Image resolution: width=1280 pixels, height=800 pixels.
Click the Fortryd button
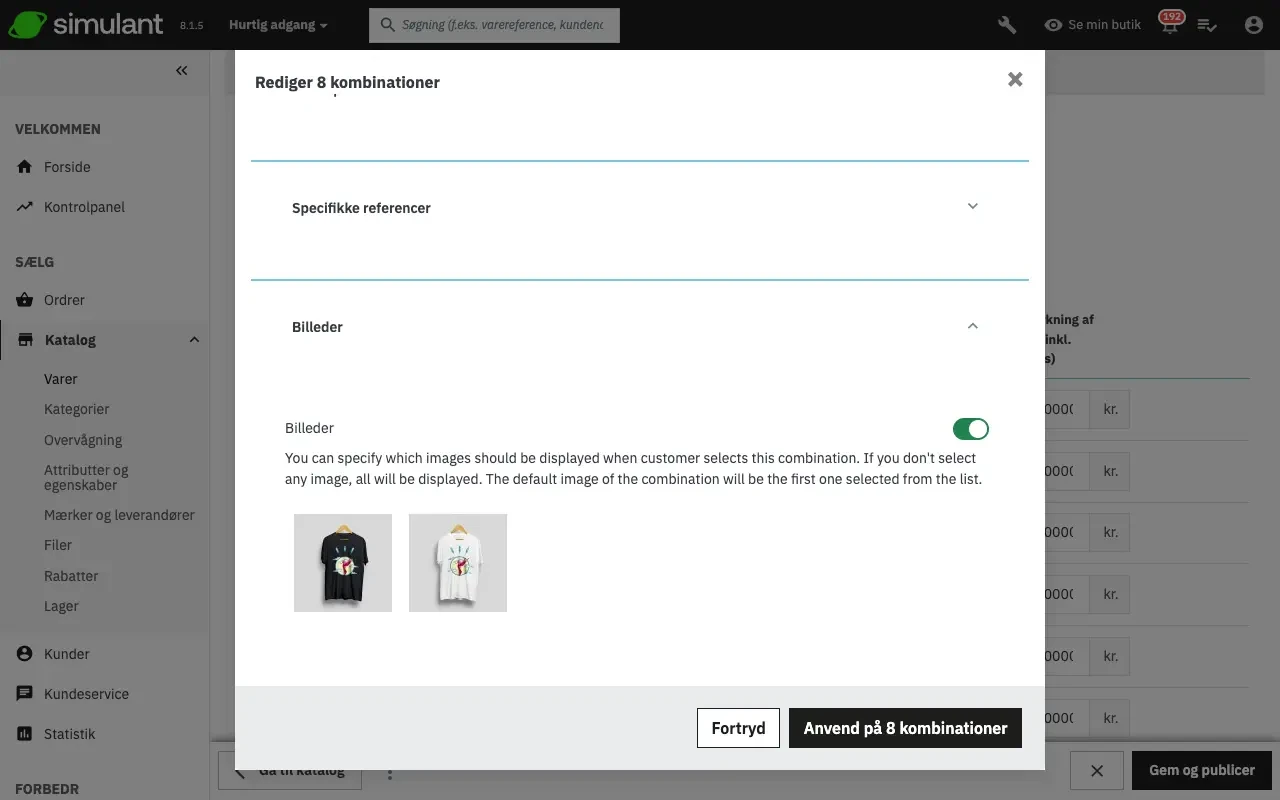[738, 728]
